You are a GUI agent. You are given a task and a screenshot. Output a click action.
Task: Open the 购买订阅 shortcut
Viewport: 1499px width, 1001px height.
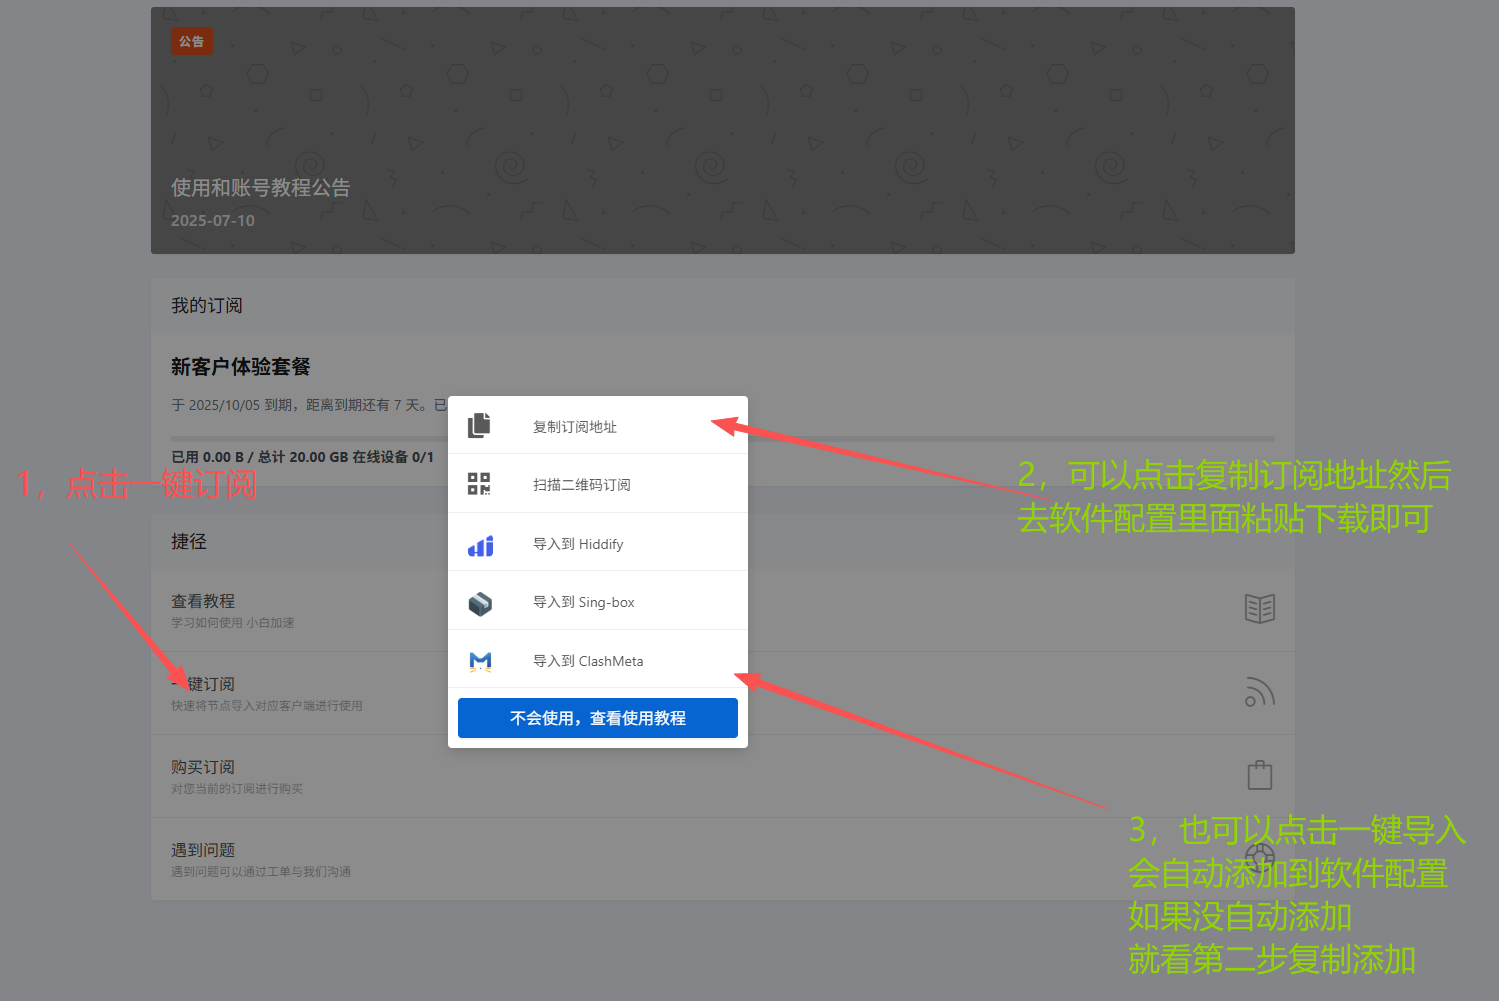[203, 767]
